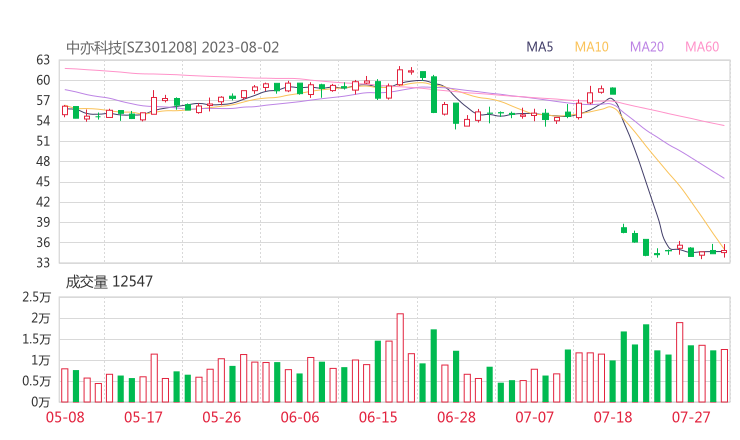740x440 pixels.
Task: Click the MA10 legend label
Action: coord(591,47)
